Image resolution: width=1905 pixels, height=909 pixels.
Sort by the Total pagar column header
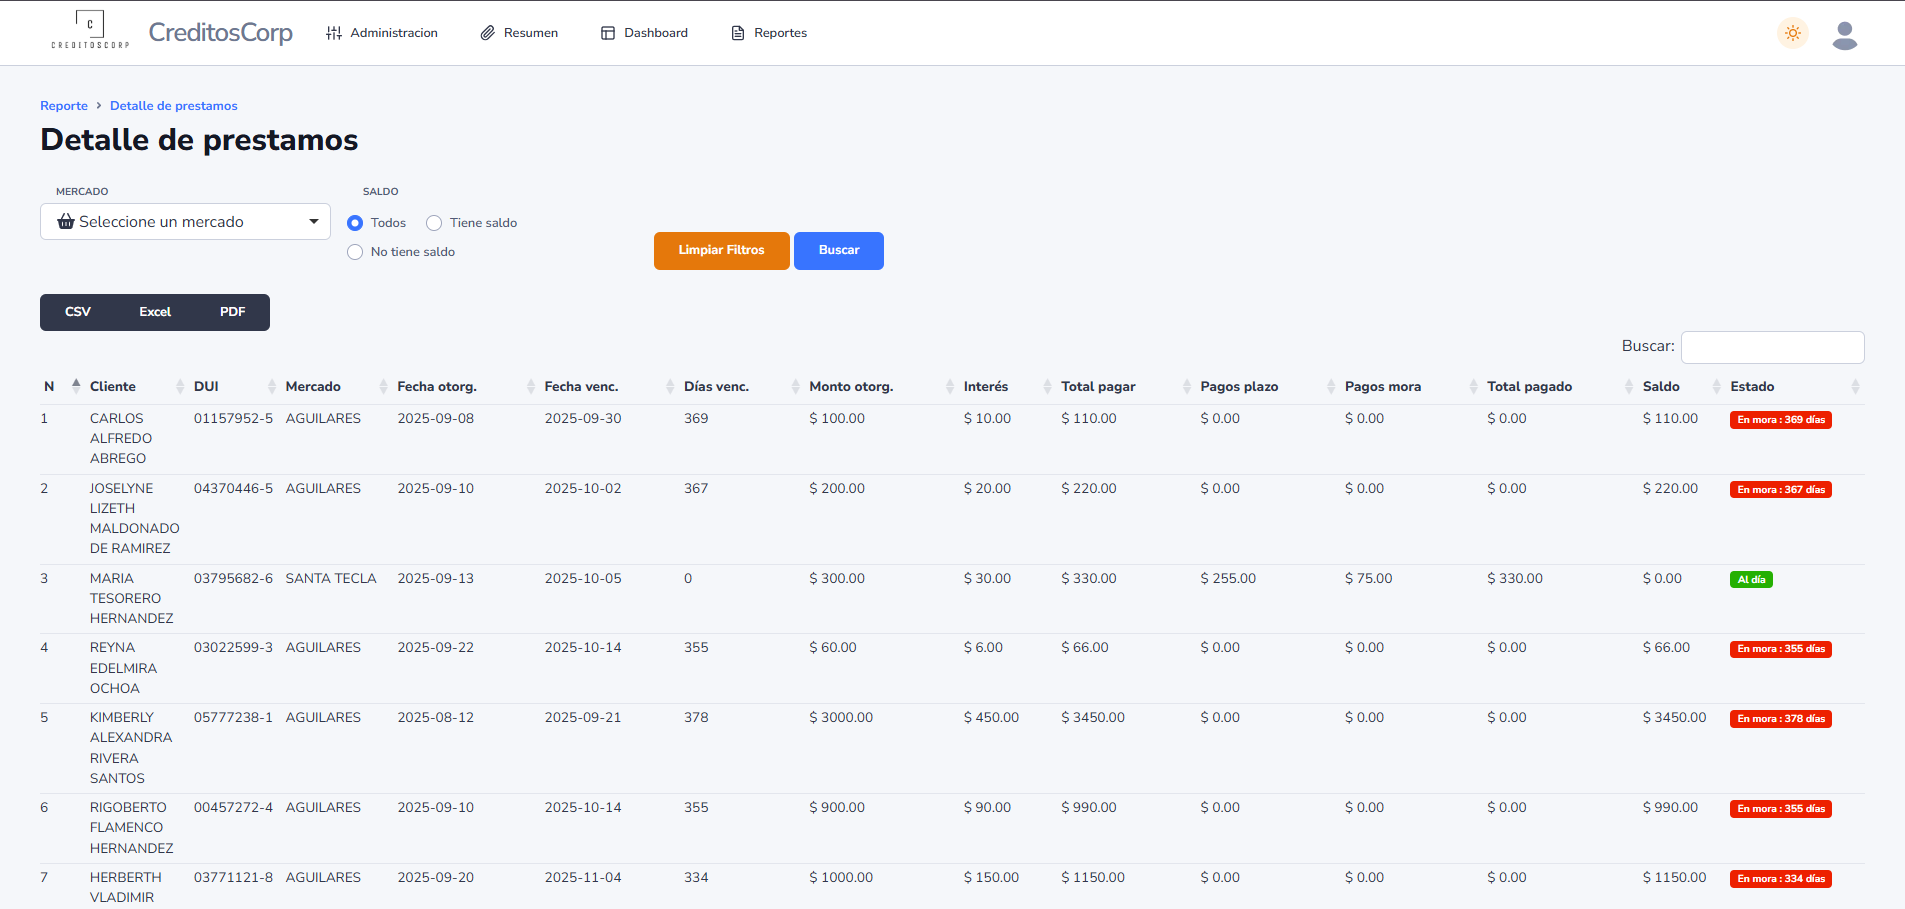[x=1098, y=387]
